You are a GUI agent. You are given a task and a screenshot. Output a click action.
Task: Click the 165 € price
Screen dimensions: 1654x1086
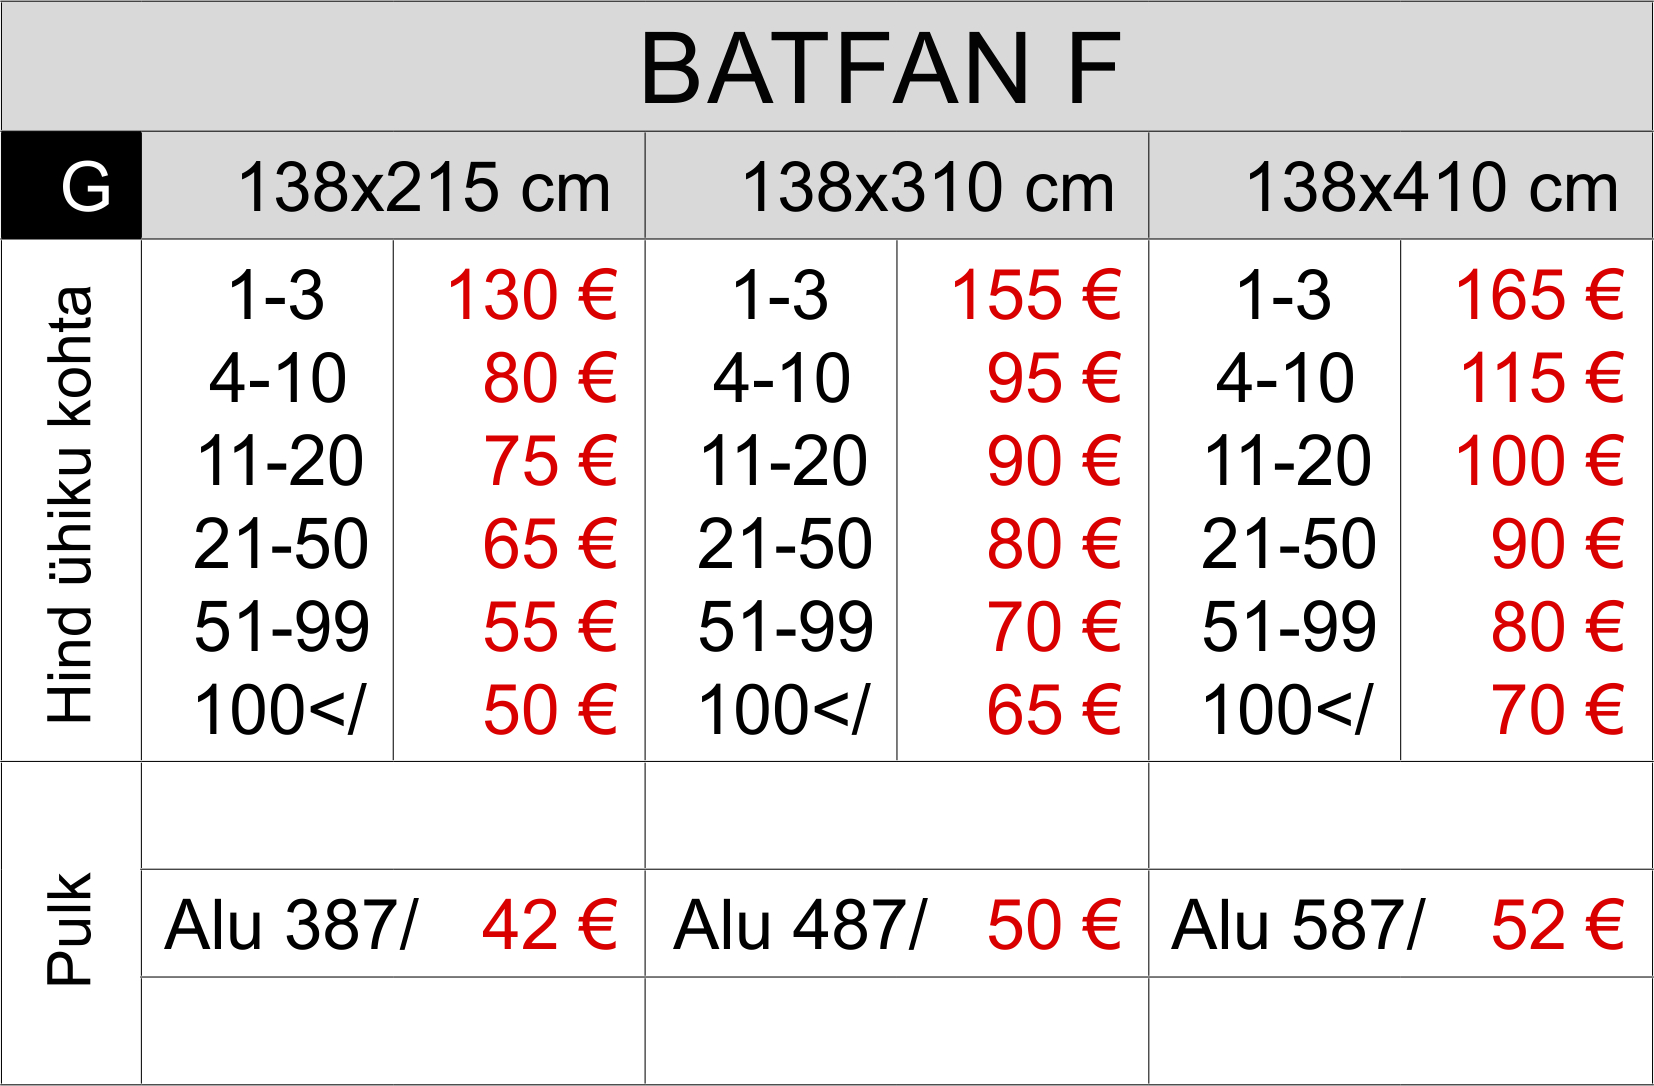tap(1540, 296)
